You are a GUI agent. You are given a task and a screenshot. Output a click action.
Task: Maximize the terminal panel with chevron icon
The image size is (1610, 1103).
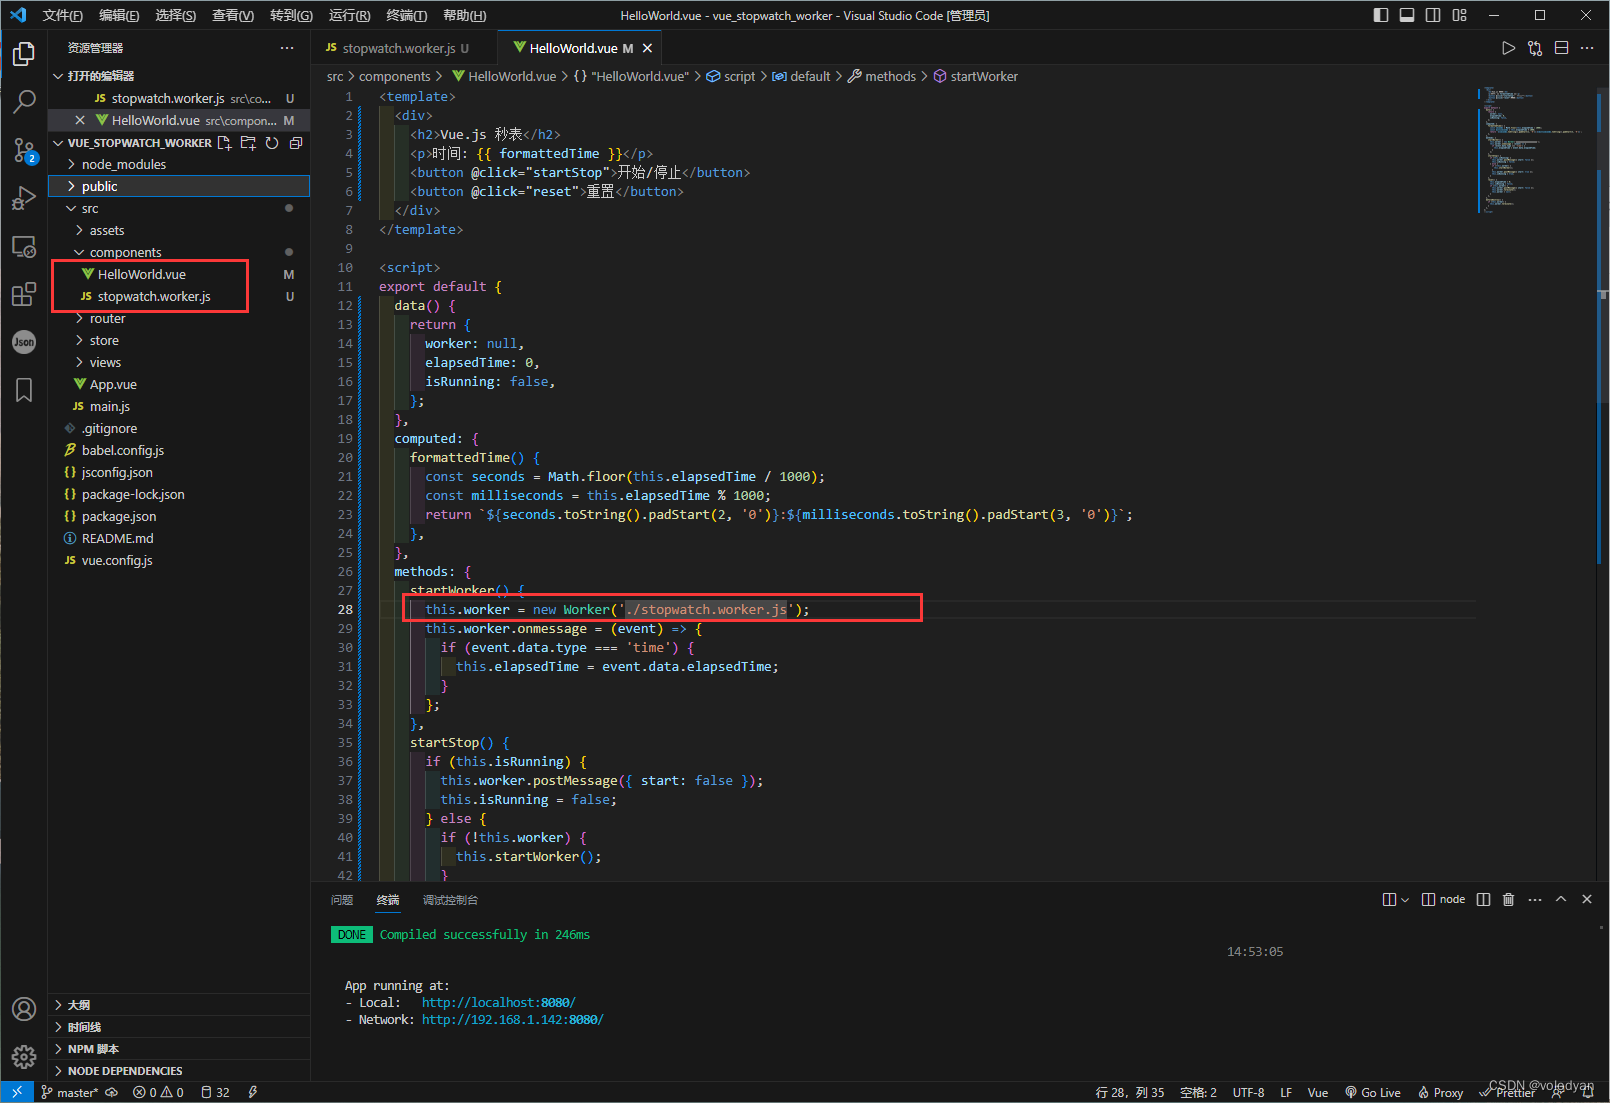1561,899
